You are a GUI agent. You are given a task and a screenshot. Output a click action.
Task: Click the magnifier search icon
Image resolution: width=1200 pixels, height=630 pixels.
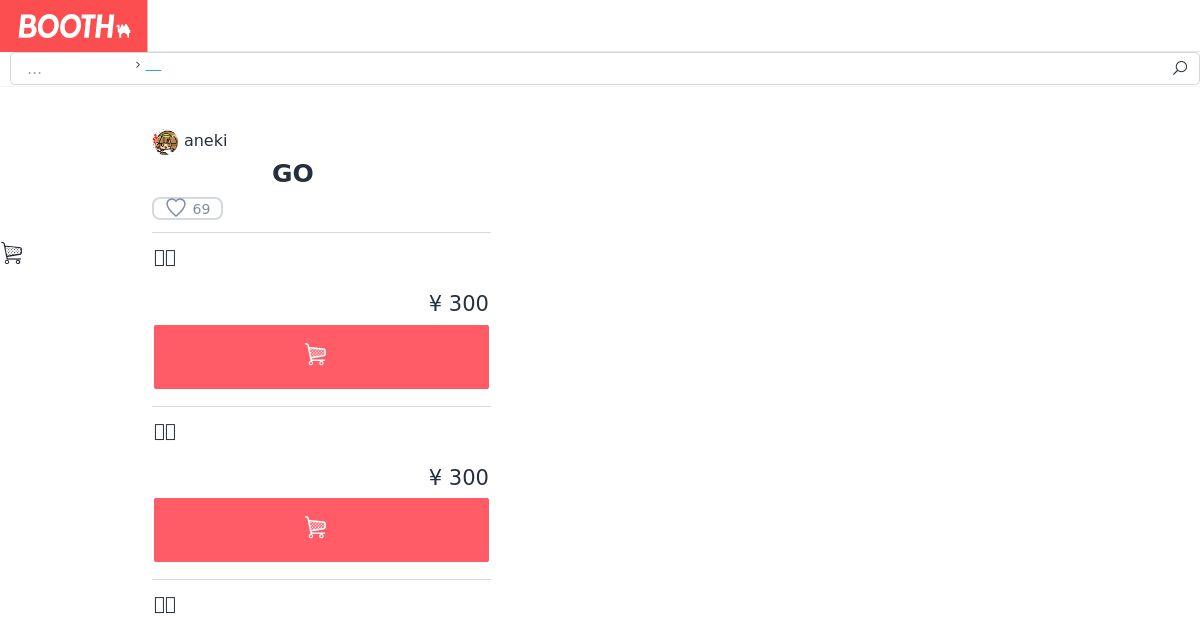[x=1180, y=68]
